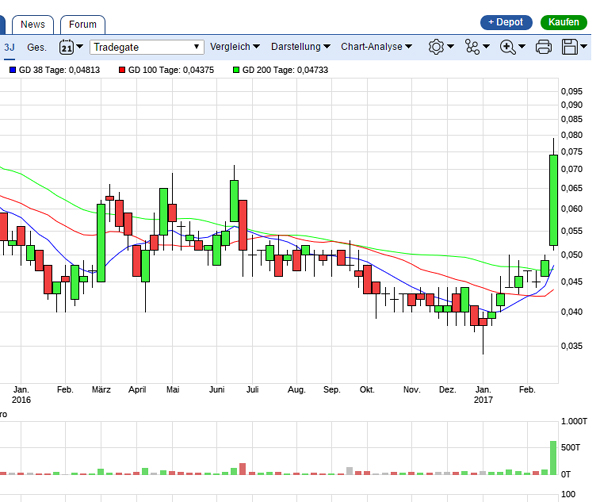Open the calendar date range icon
The width and height of the screenshot is (600, 502).
click(66, 47)
